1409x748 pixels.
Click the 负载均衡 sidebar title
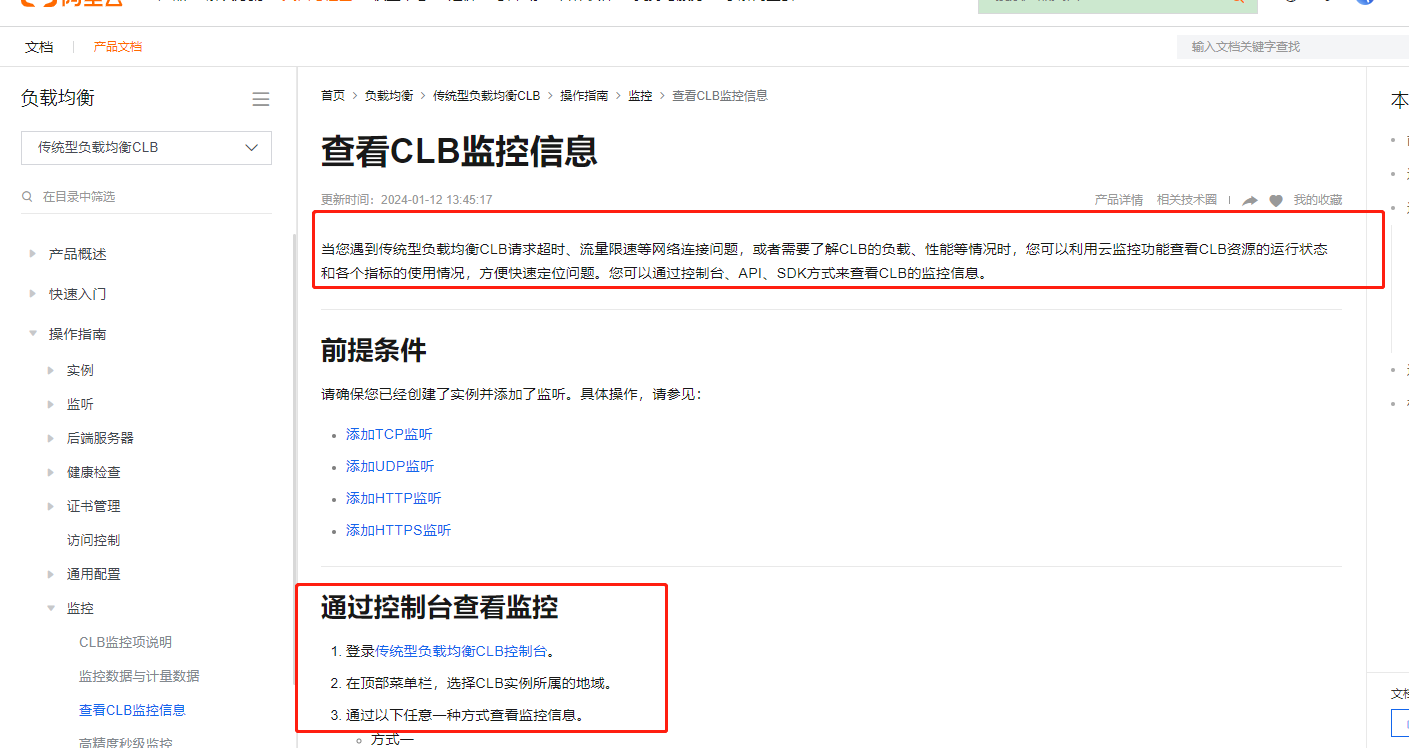[58, 98]
